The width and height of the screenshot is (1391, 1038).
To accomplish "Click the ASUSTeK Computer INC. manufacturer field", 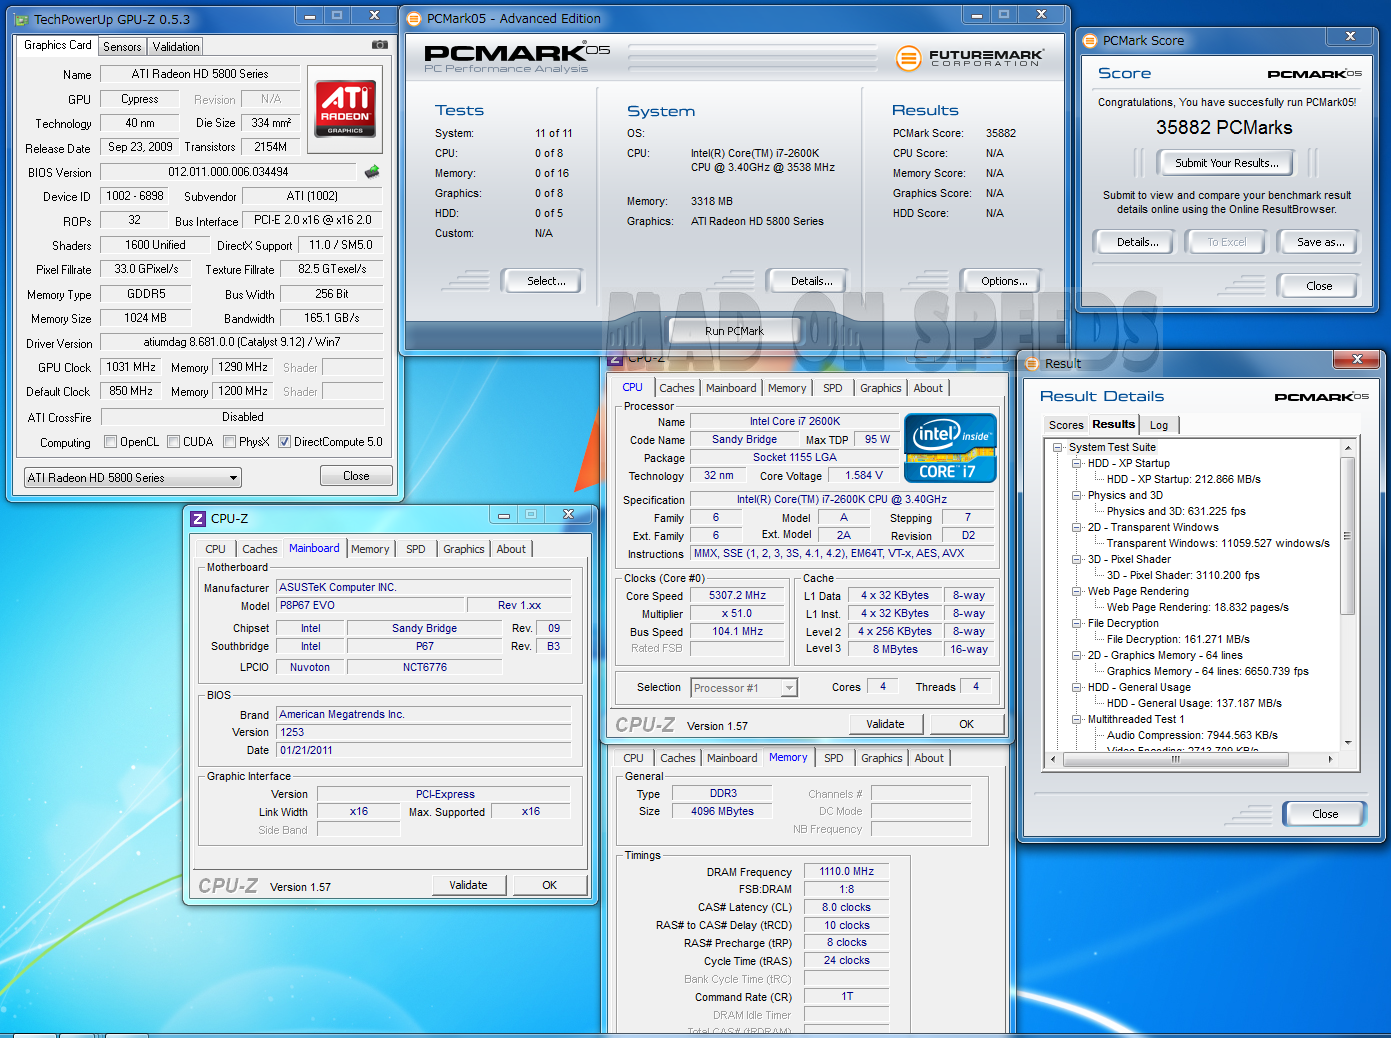I will [424, 587].
